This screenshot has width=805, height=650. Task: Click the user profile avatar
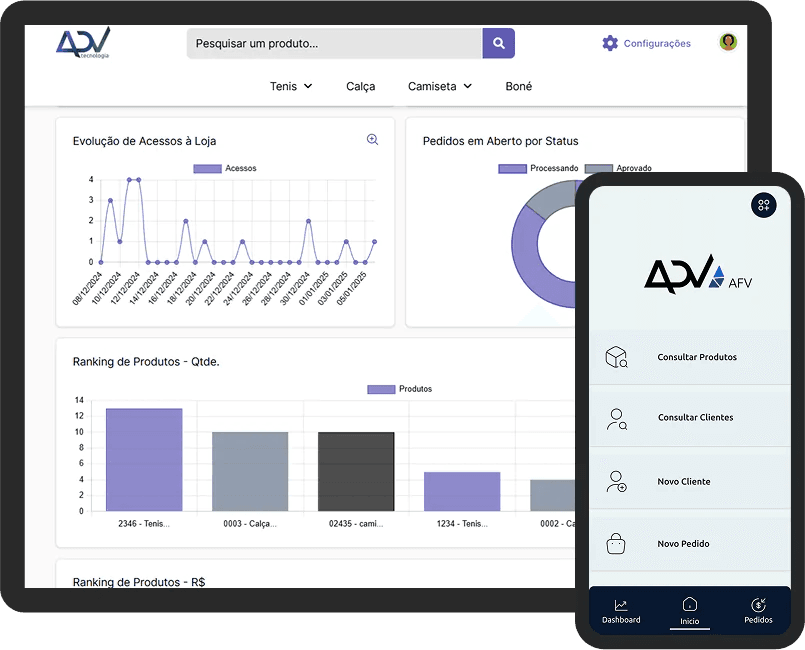728,42
